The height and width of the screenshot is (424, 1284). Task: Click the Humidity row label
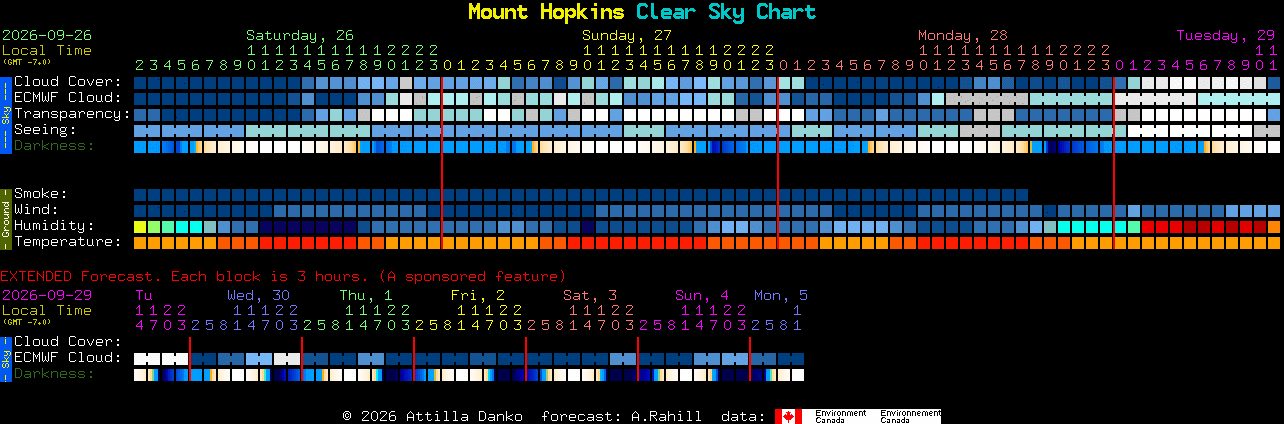(x=54, y=226)
